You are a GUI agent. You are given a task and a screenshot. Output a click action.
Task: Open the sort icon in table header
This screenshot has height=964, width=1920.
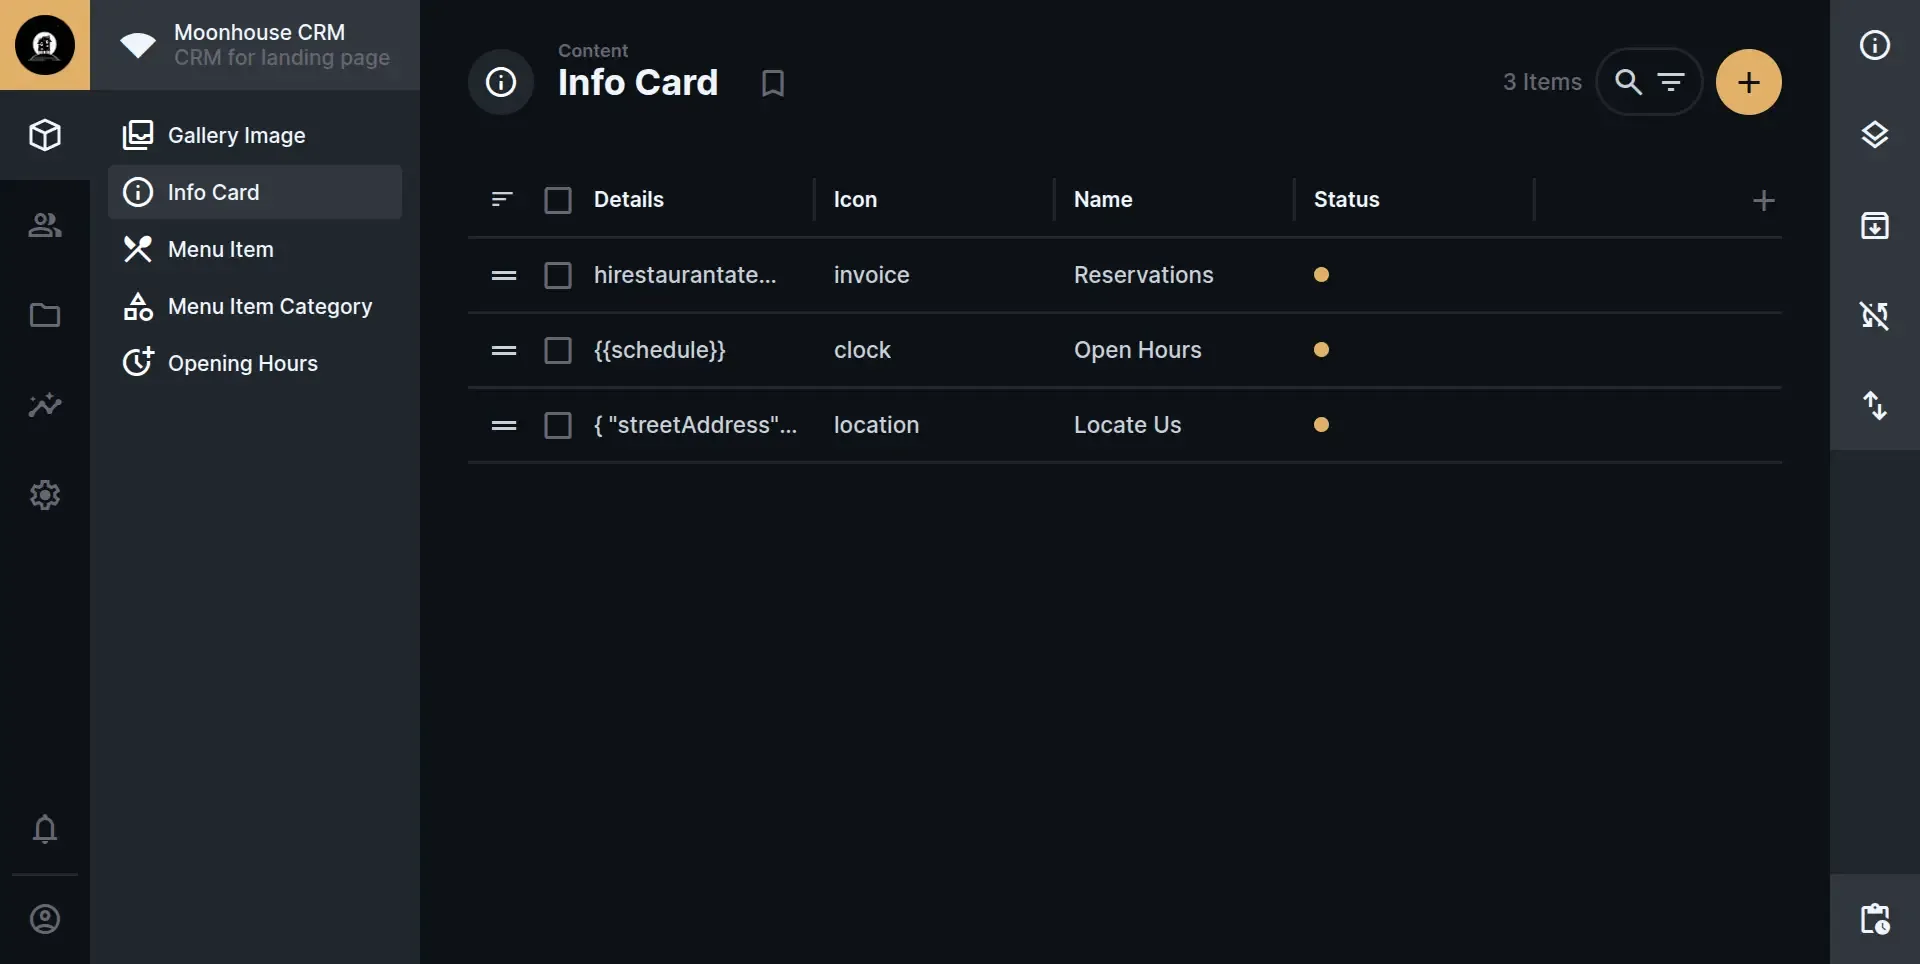502,200
